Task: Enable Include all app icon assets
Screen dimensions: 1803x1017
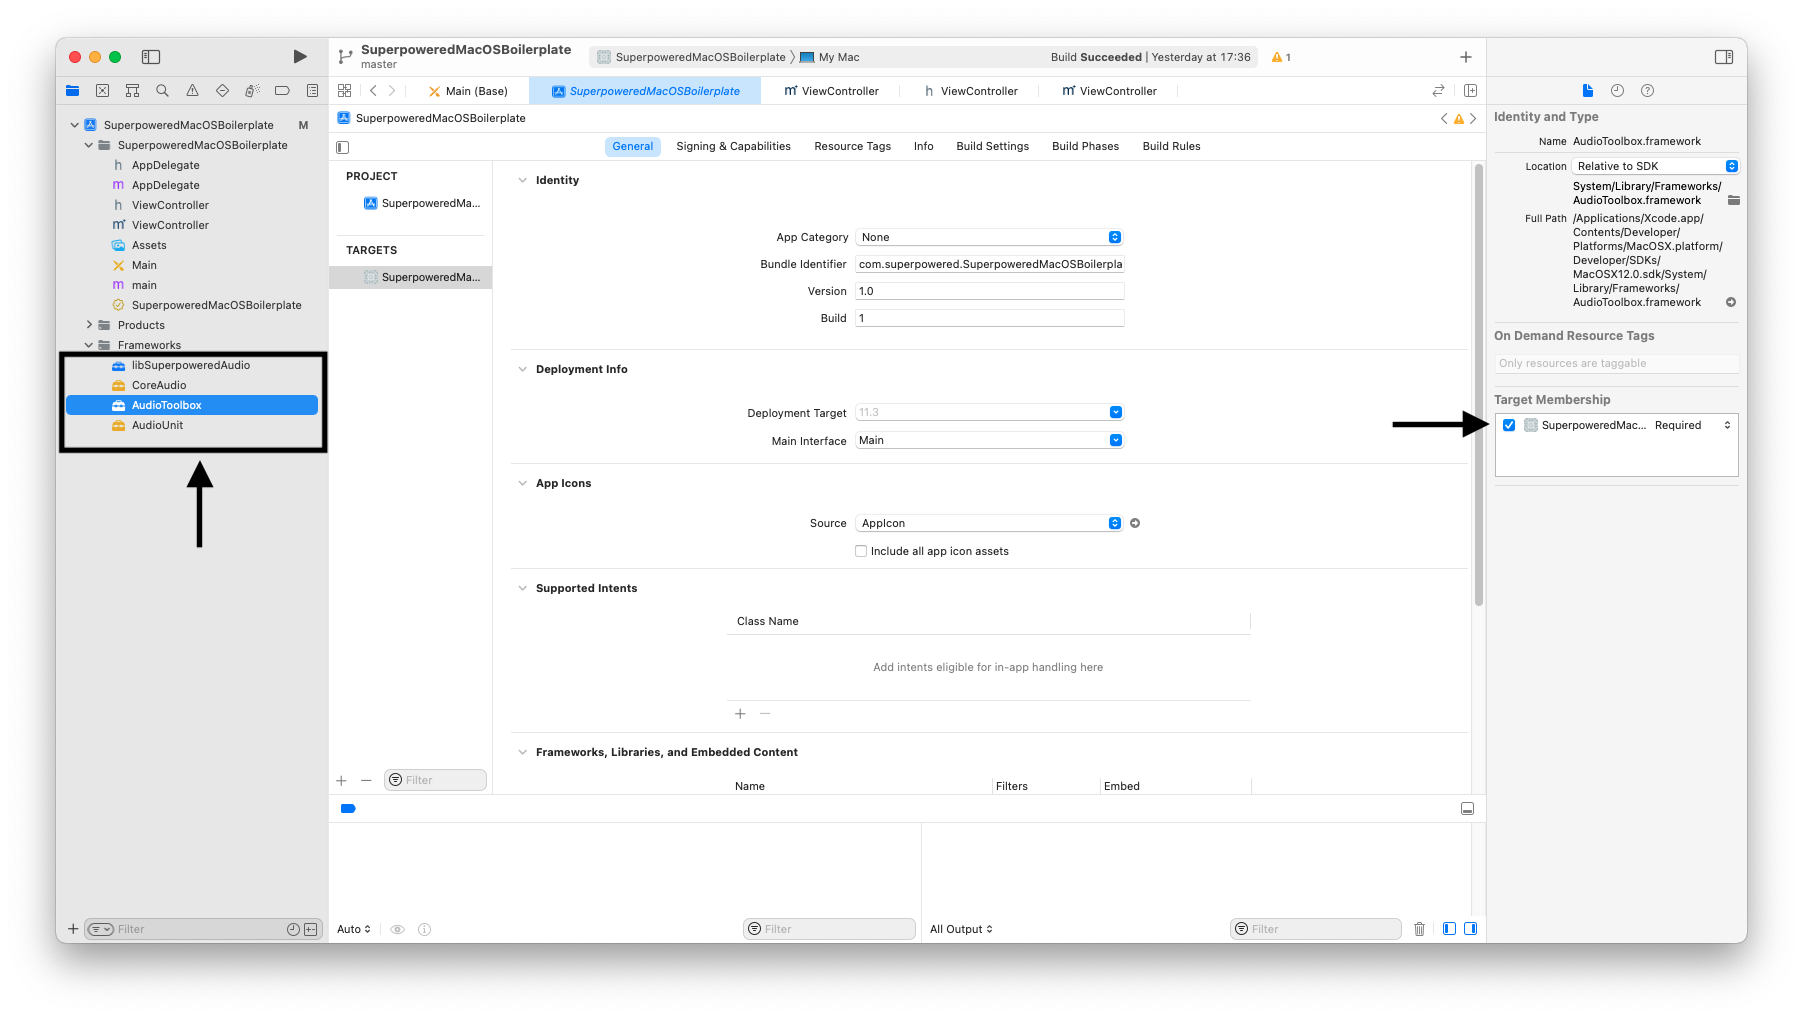Action: [x=861, y=551]
